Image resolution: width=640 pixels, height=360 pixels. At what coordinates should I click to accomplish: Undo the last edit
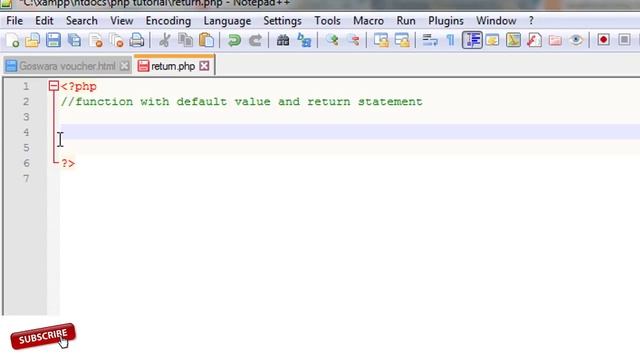[234, 40]
